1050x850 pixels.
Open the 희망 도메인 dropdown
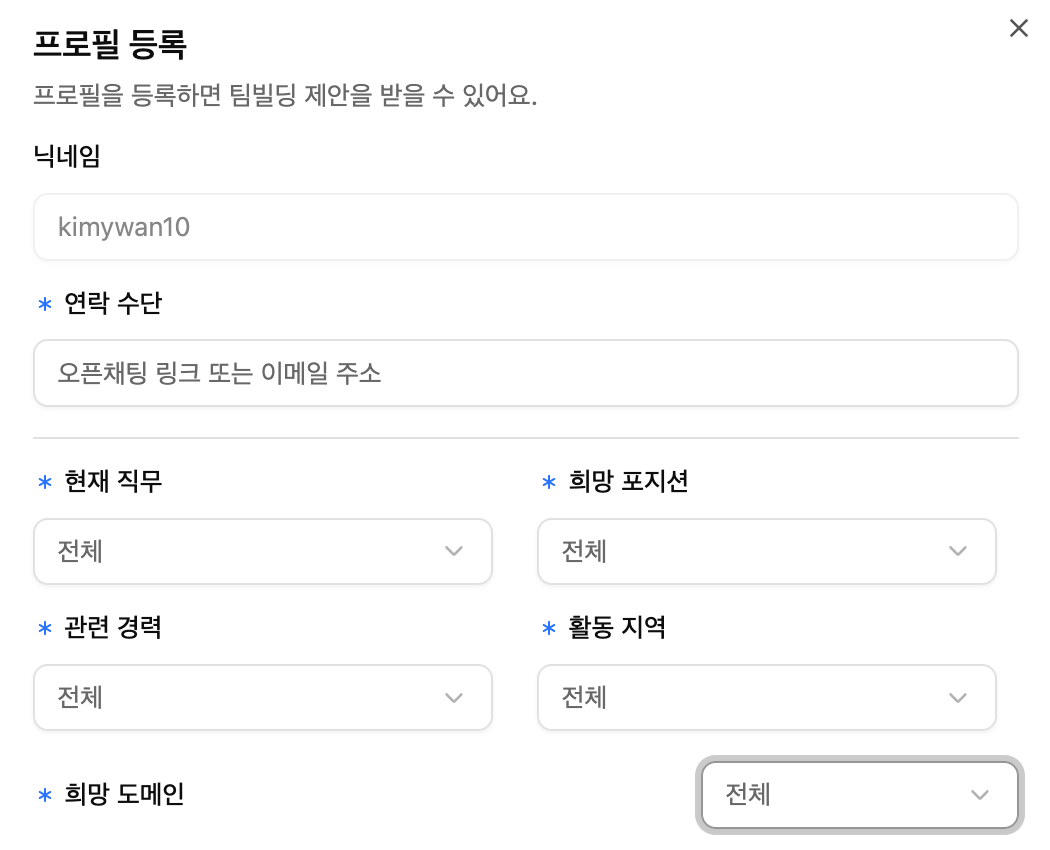coord(859,795)
